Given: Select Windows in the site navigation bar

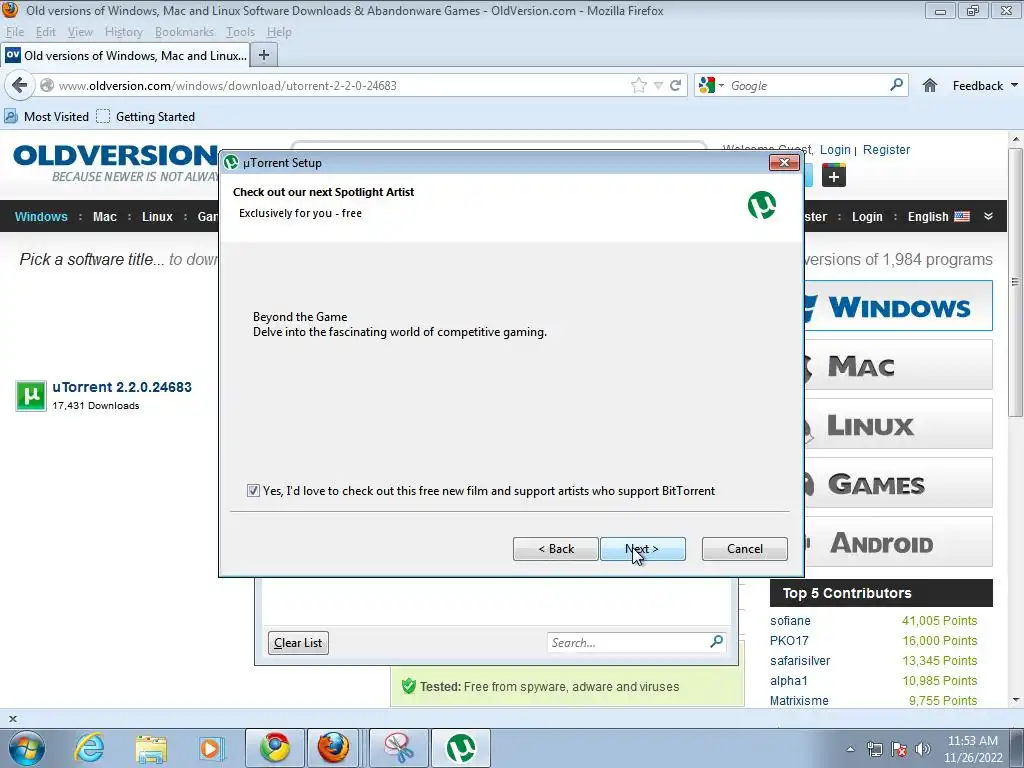Looking at the screenshot, I should coord(41,217).
